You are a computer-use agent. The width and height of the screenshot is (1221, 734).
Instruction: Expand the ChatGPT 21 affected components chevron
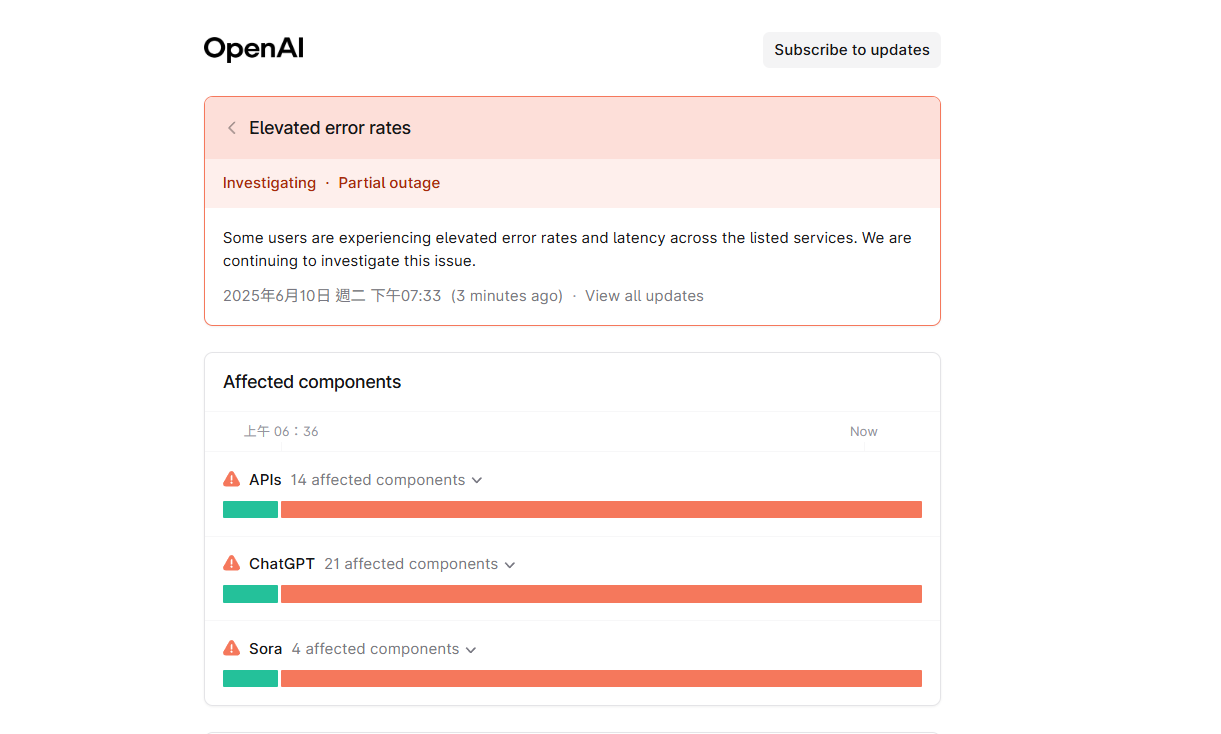(510, 565)
